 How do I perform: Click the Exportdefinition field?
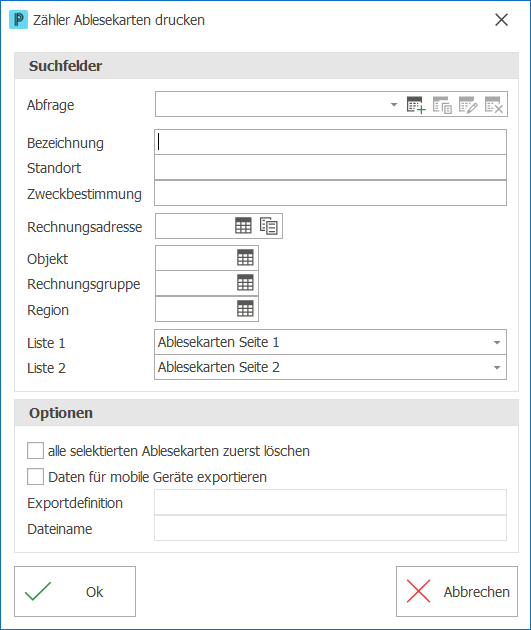coord(330,502)
